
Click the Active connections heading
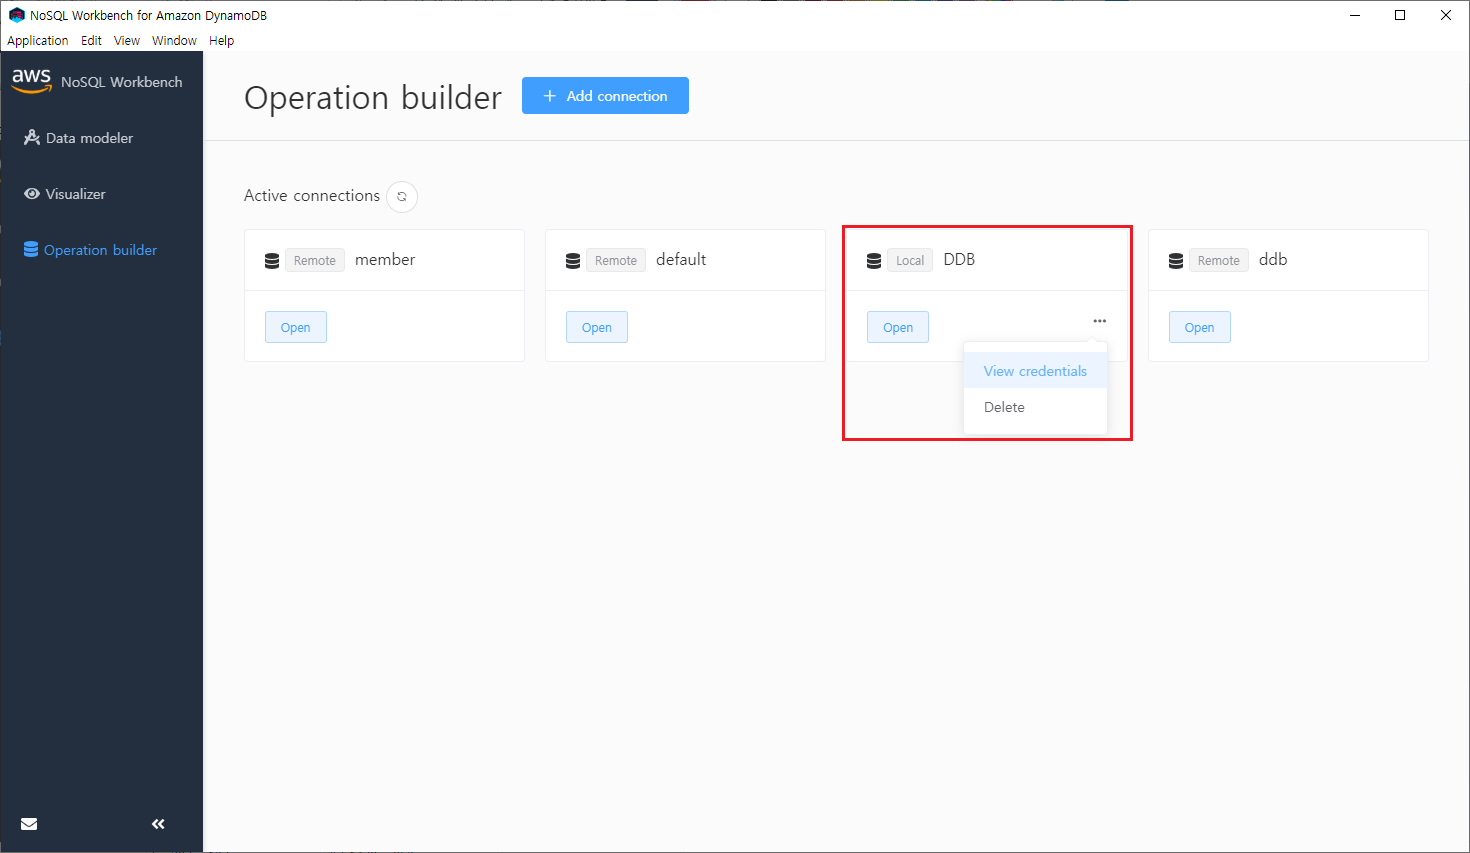(312, 196)
